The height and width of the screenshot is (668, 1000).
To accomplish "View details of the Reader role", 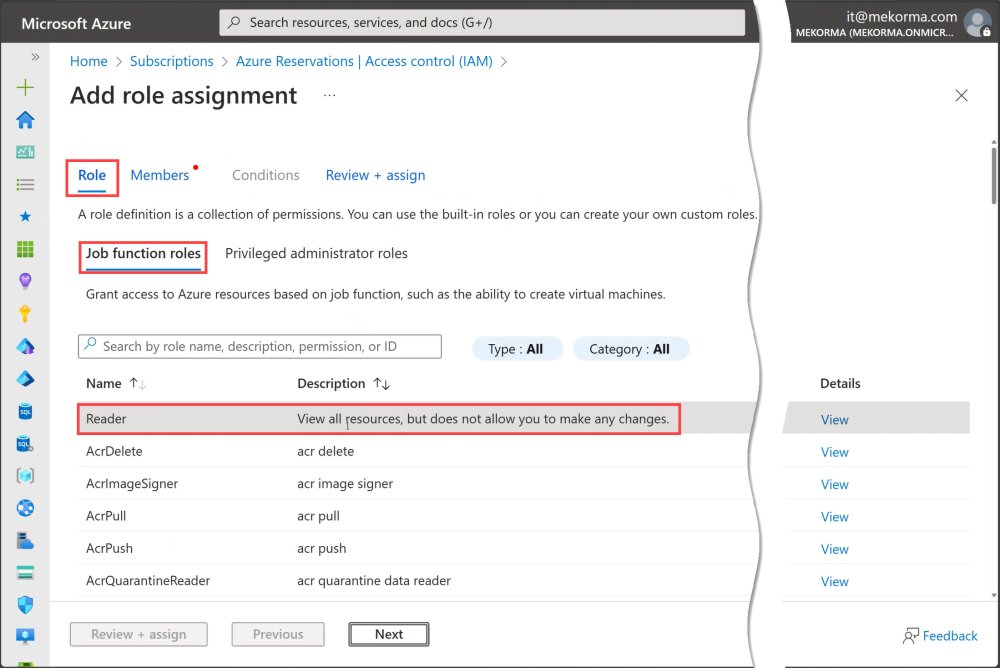I will coord(834,420).
